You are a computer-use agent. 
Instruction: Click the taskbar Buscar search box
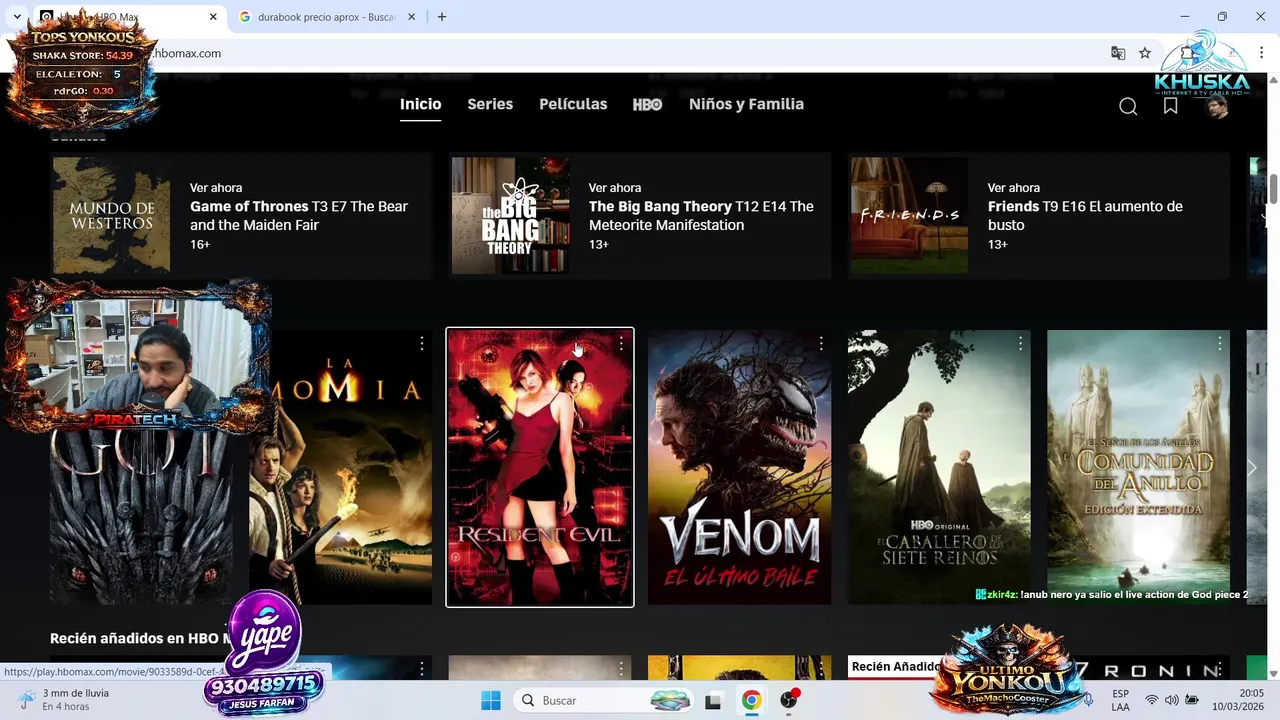point(603,701)
